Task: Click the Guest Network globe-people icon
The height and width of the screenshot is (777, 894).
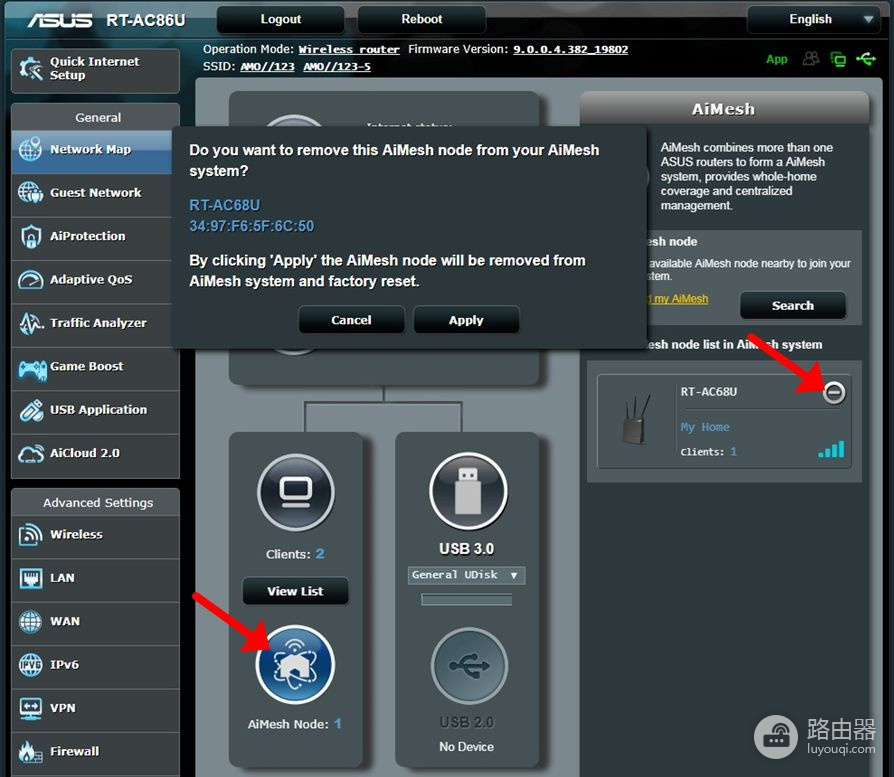Action: point(31,193)
